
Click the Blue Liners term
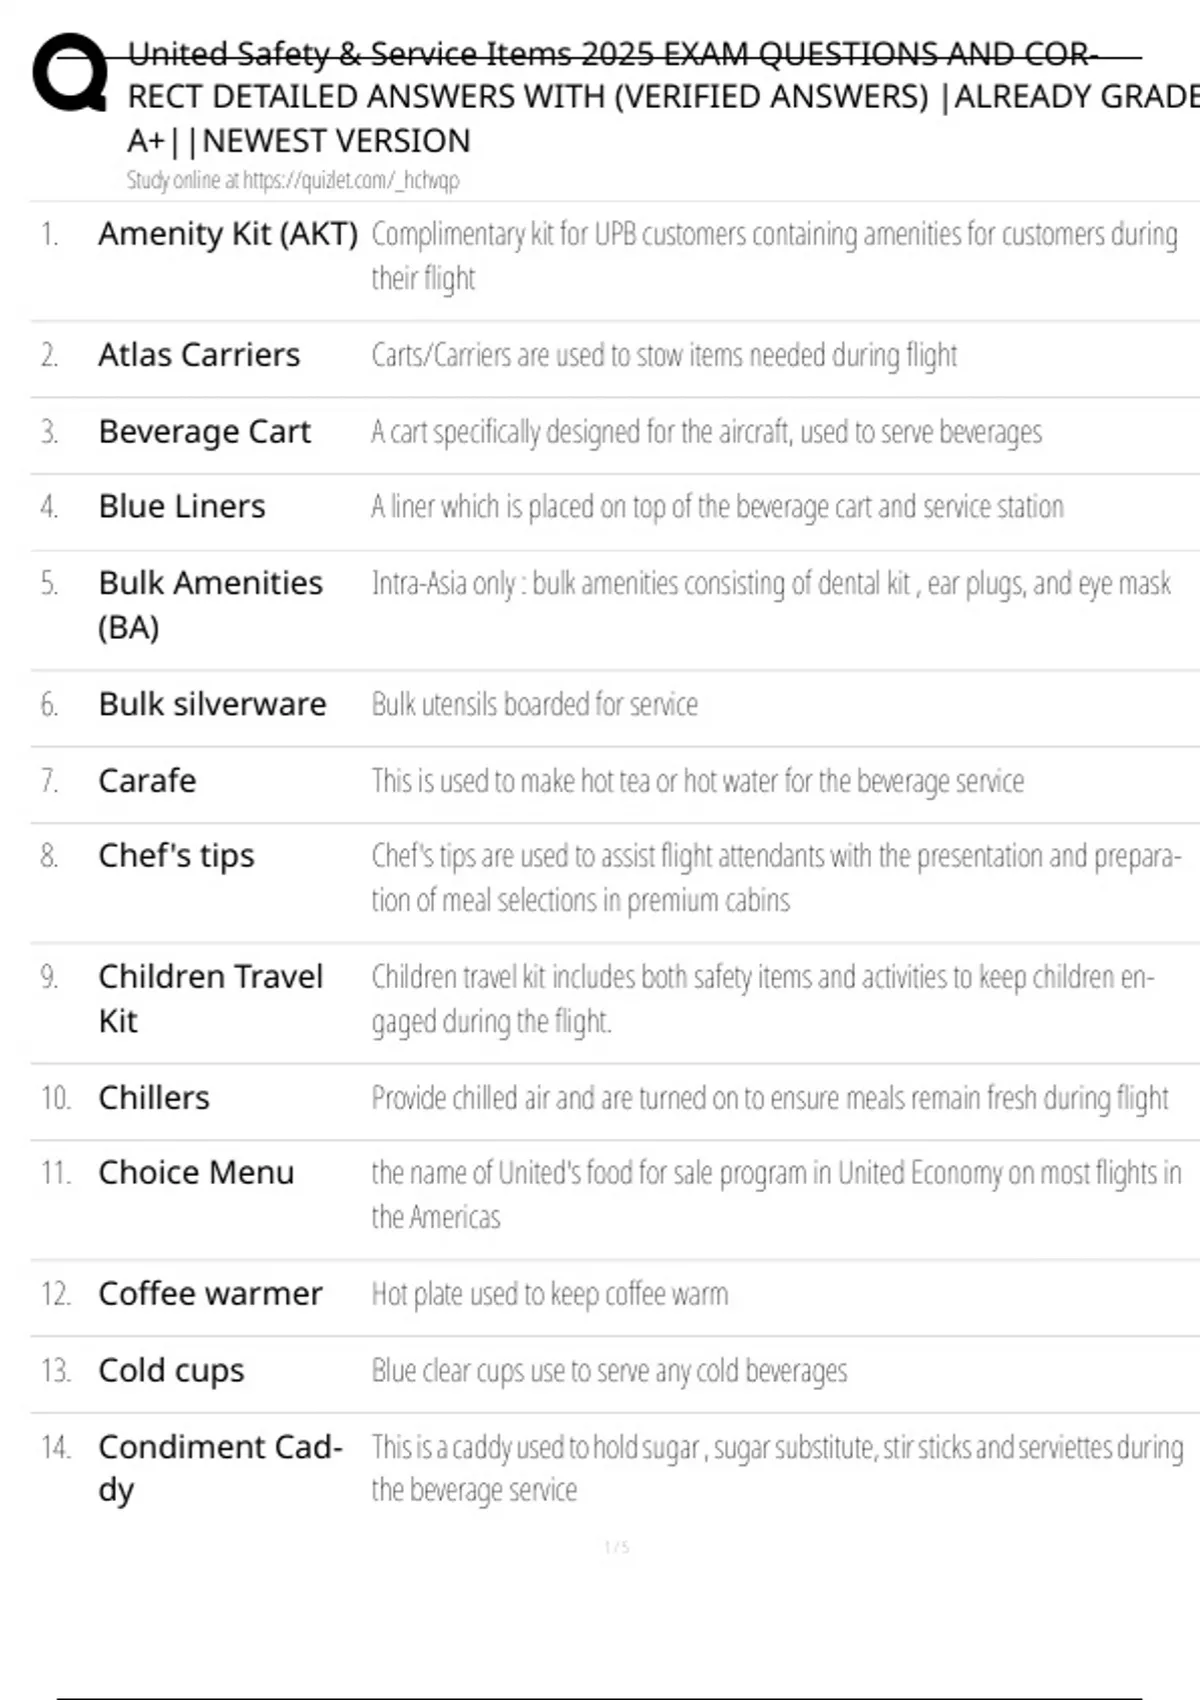[x=182, y=507]
